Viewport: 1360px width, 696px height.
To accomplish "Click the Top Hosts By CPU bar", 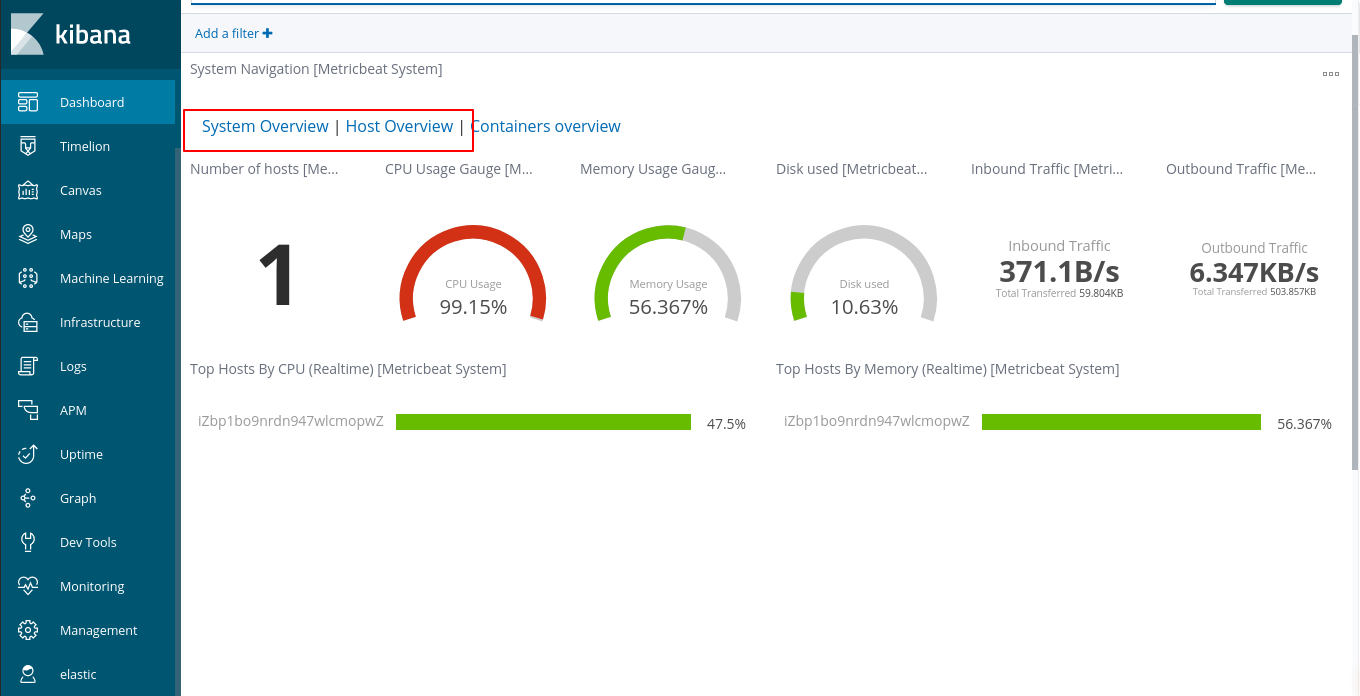I will (543, 422).
